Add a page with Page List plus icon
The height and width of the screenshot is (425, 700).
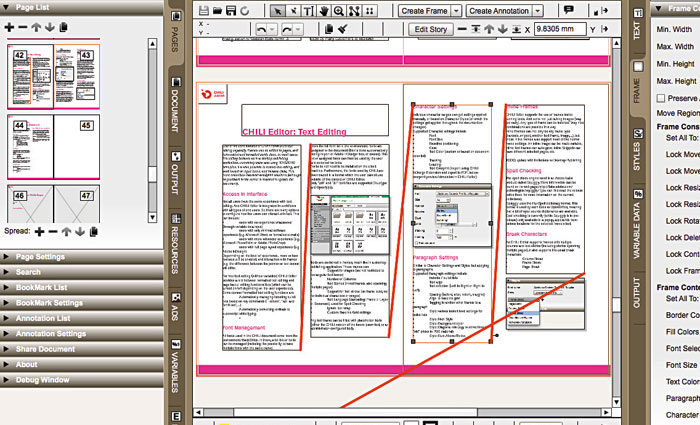[x=9, y=27]
